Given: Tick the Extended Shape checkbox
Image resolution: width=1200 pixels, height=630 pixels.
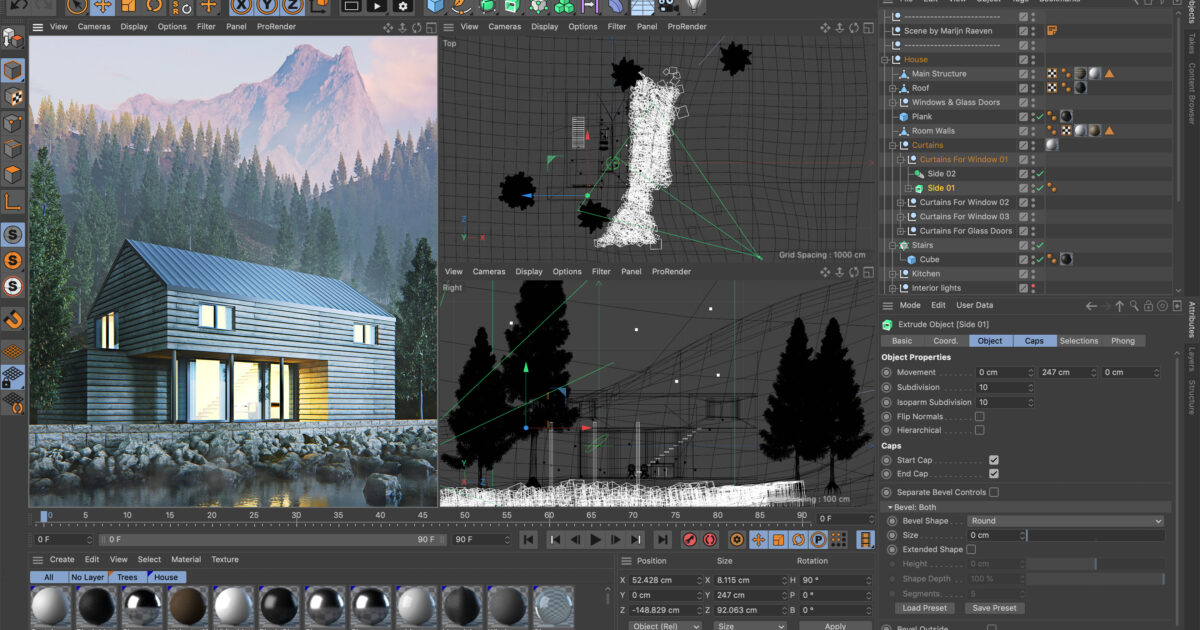Looking at the screenshot, I should pyautogui.click(x=972, y=549).
